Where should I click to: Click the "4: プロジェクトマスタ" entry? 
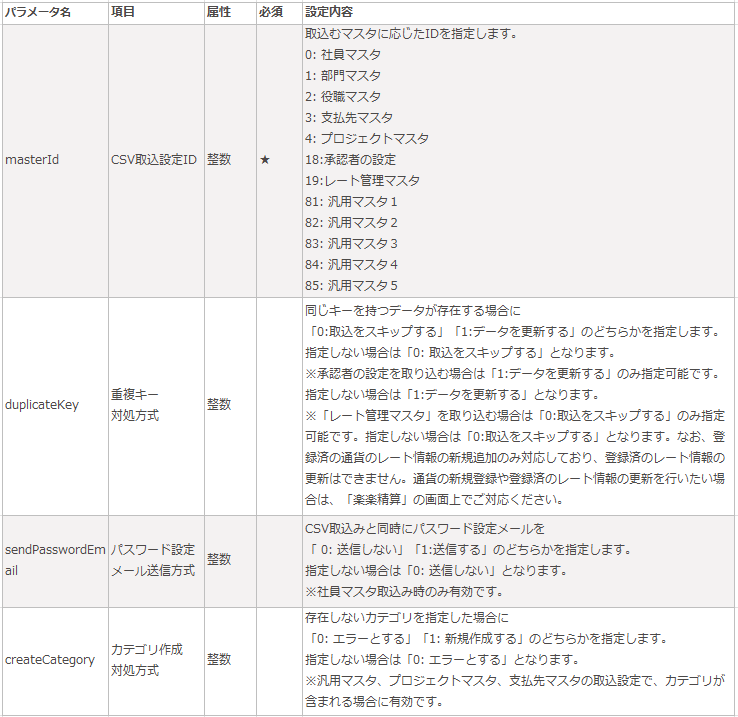click(x=367, y=138)
